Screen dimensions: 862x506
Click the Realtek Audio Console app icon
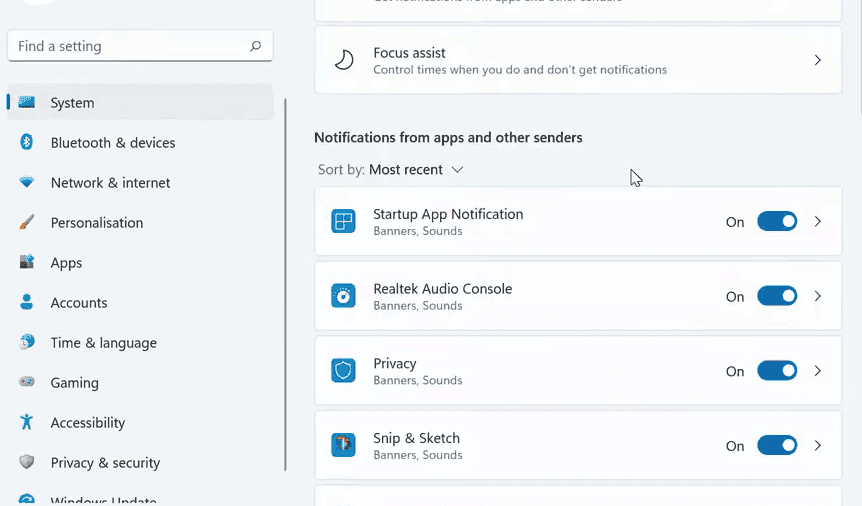(x=343, y=296)
